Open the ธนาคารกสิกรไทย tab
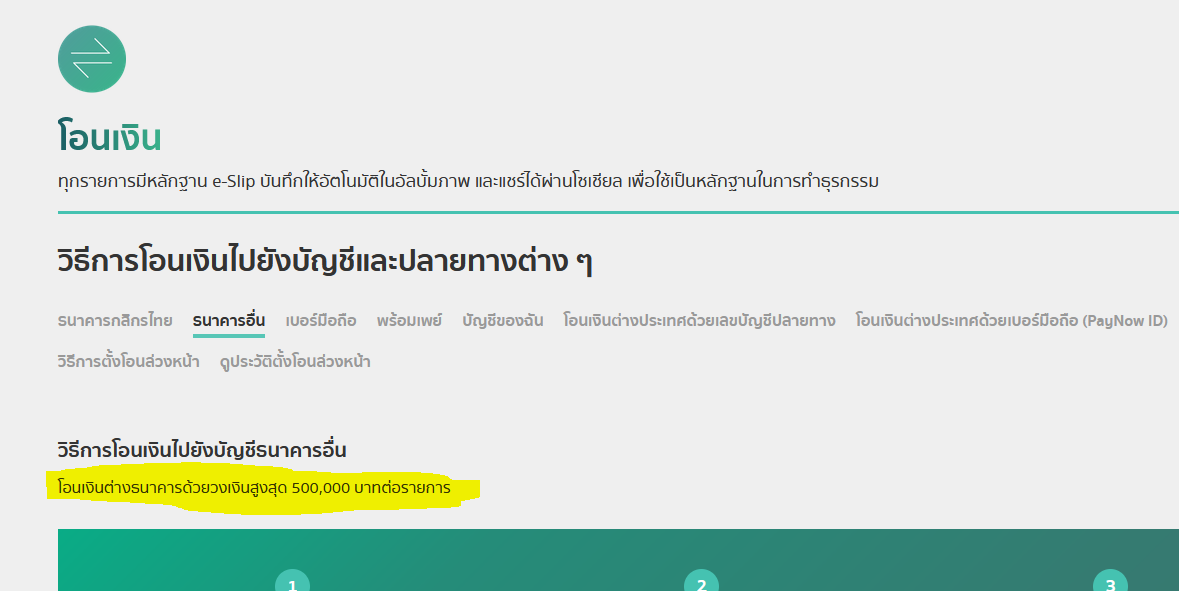 (x=115, y=320)
